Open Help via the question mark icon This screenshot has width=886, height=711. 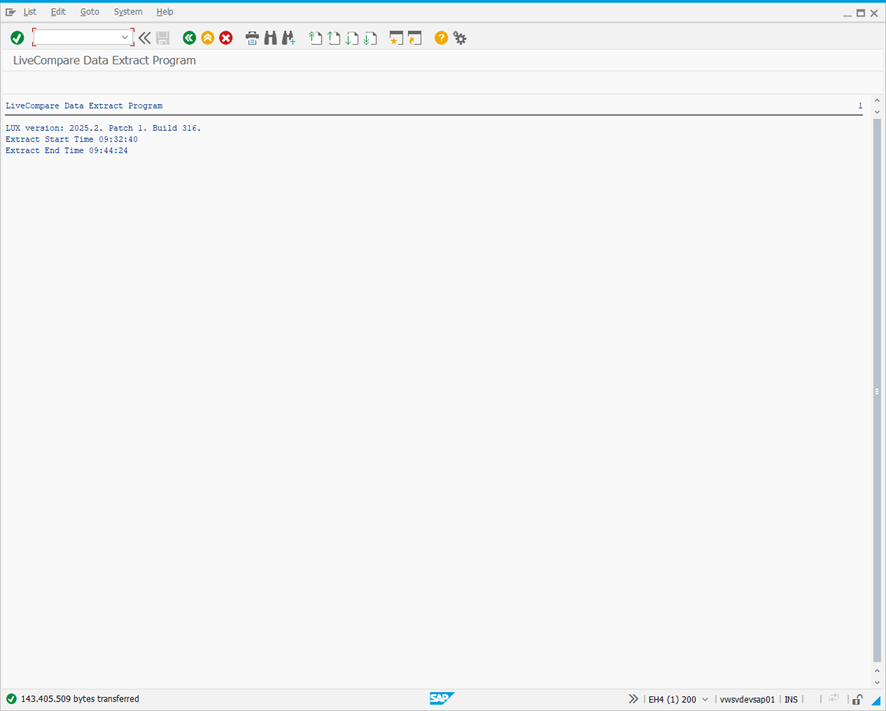(440, 37)
